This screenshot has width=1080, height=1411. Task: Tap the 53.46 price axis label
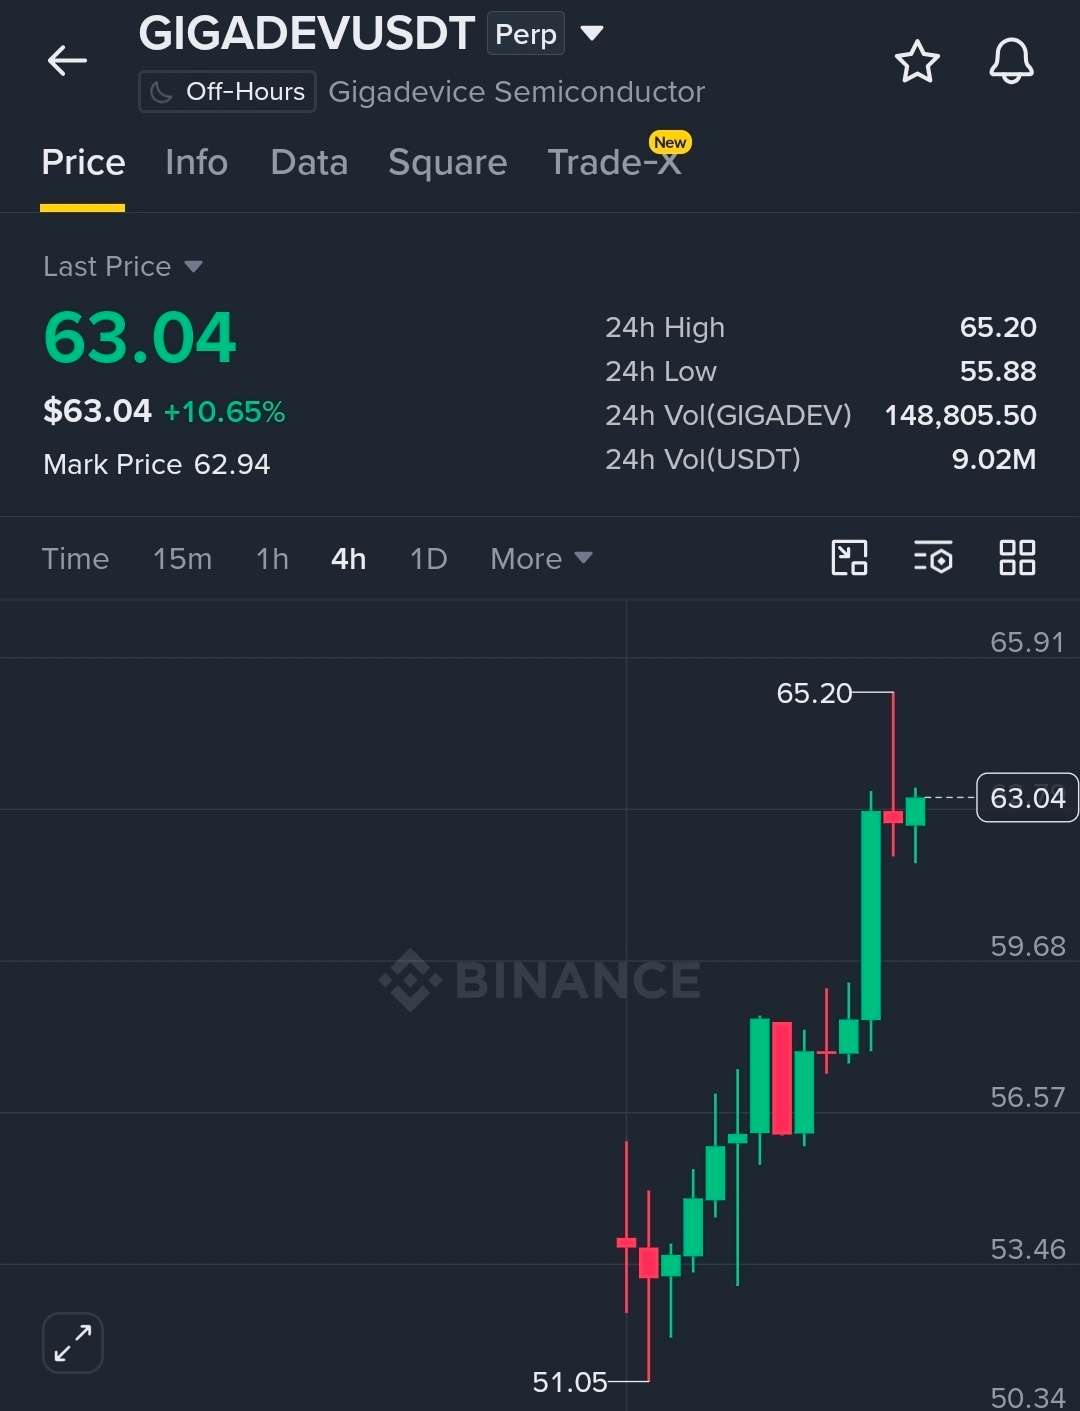[x=1027, y=1249]
